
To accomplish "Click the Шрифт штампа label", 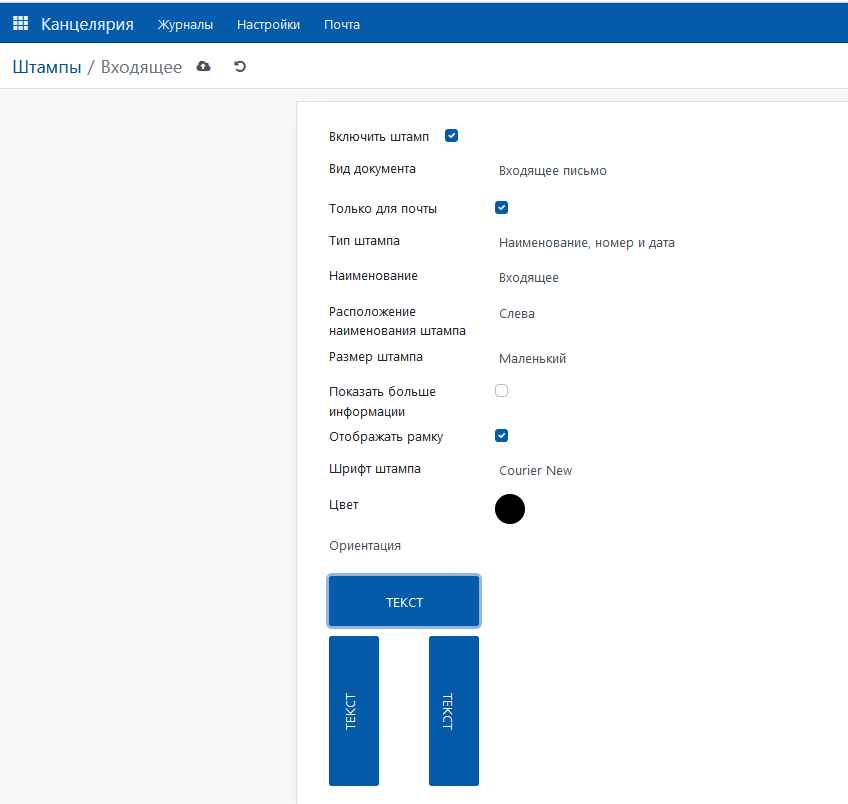I will click(x=375, y=469).
